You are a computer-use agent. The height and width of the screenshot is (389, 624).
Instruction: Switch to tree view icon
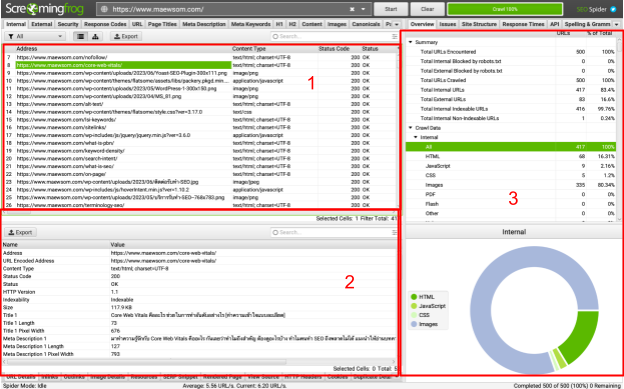coord(95,36)
